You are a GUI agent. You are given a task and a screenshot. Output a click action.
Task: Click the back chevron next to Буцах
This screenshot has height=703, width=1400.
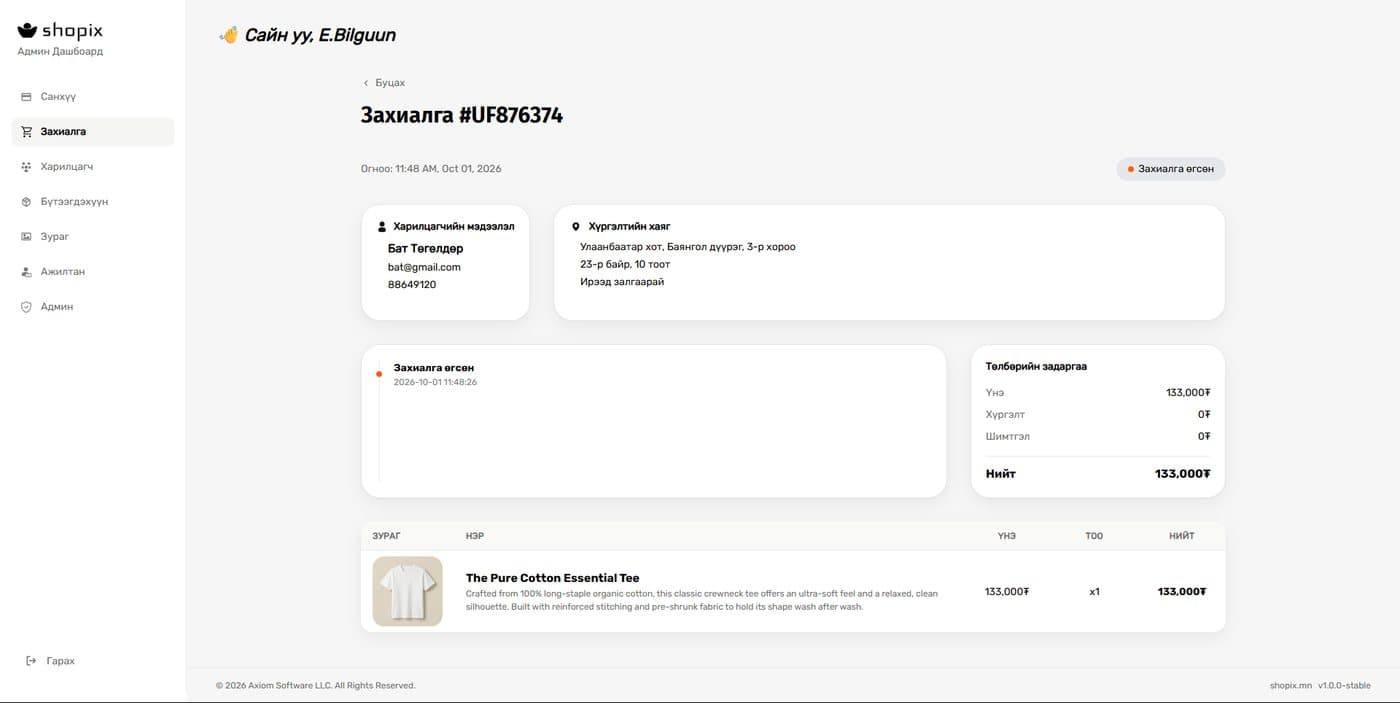(366, 83)
